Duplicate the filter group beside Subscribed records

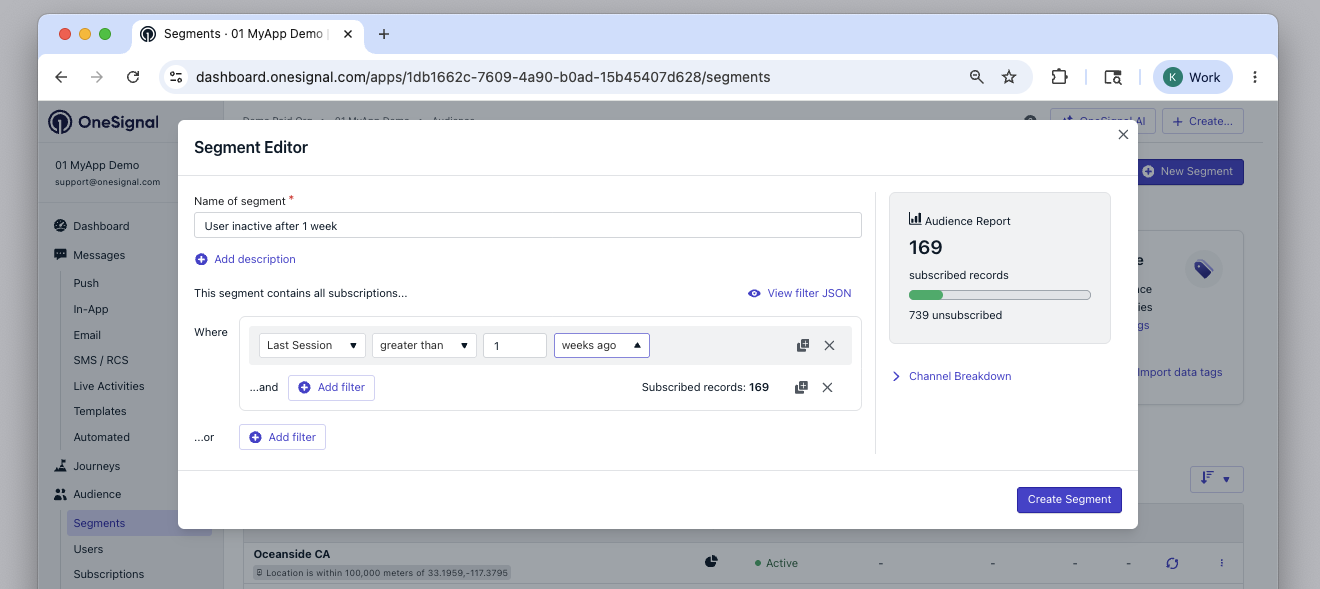click(x=801, y=387)
